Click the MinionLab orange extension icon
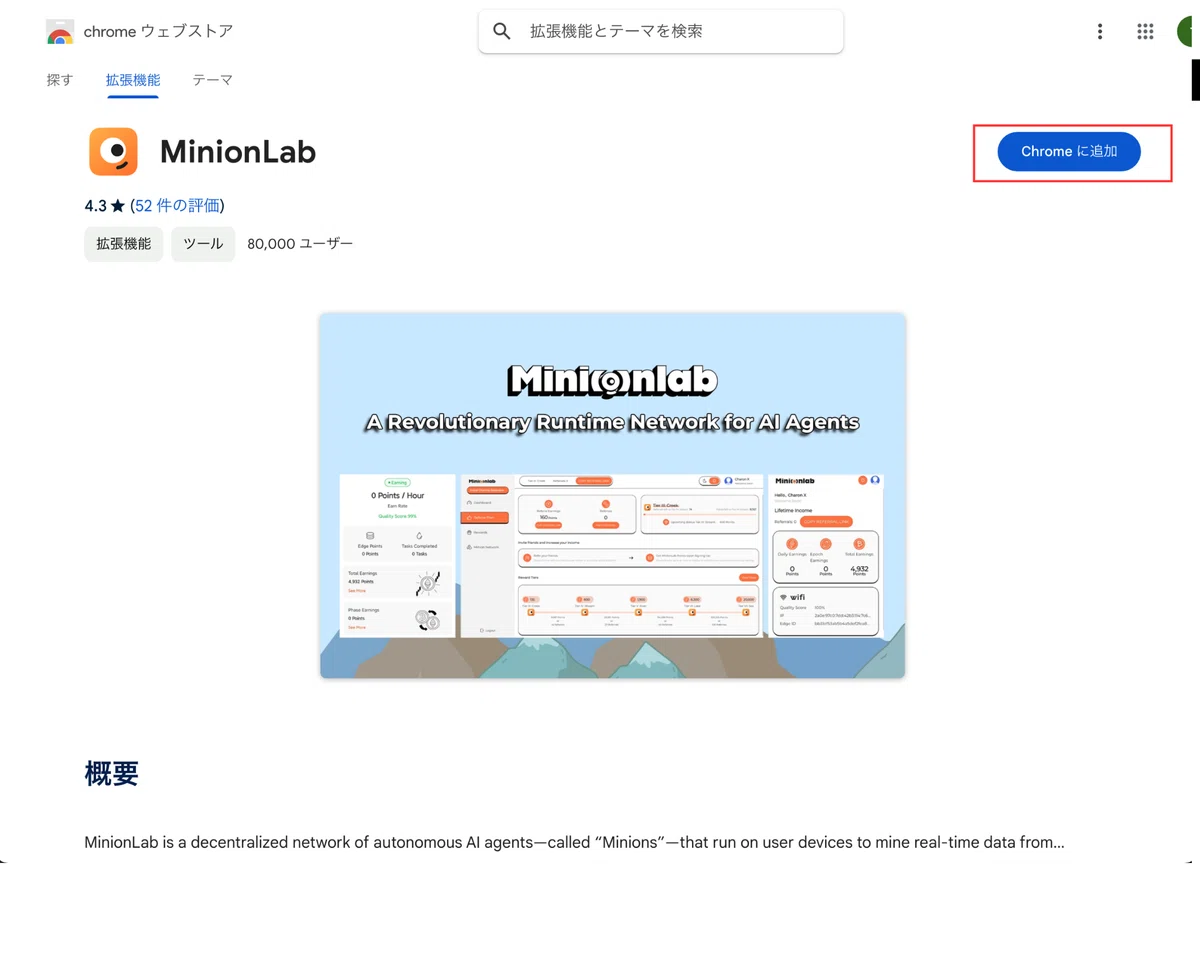Viewport: 1200px width, 959px height. tap(113, 152)
